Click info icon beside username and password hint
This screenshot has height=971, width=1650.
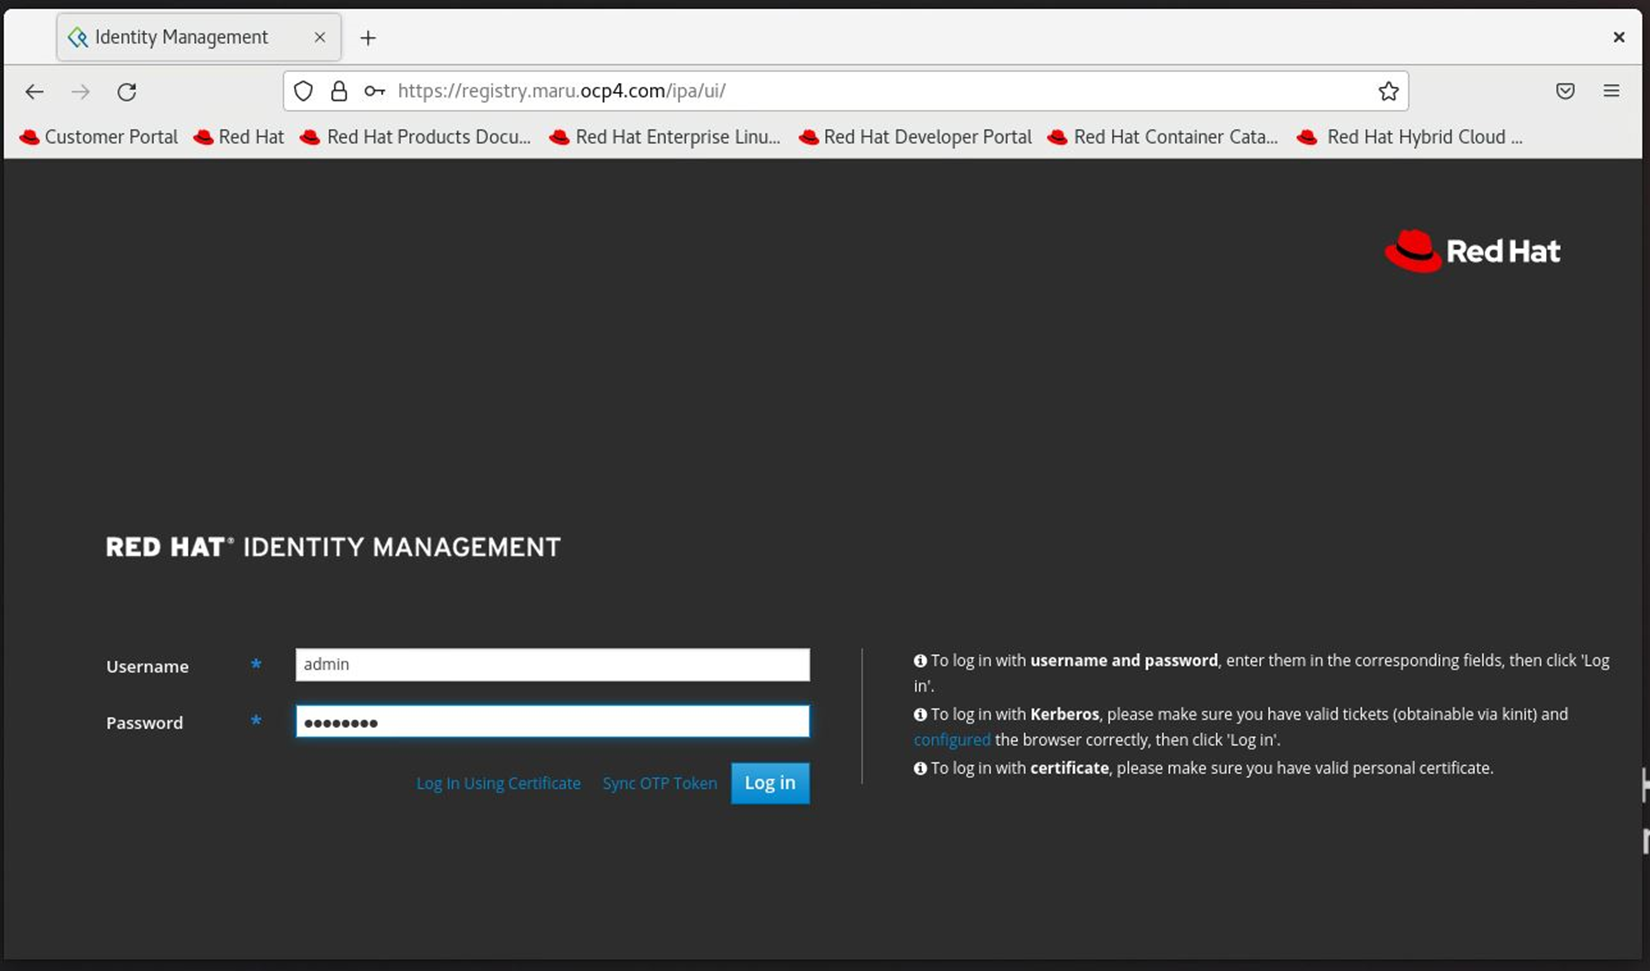[x=920, y=661]
